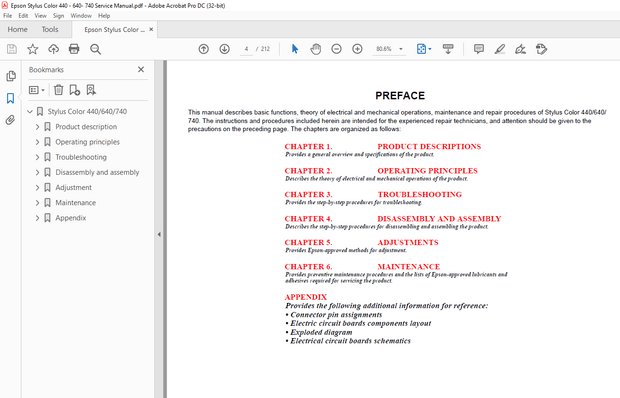Open the File menu
Viewport: 620px width, 398px height.
pyautogui.click(x=8, y=16)
